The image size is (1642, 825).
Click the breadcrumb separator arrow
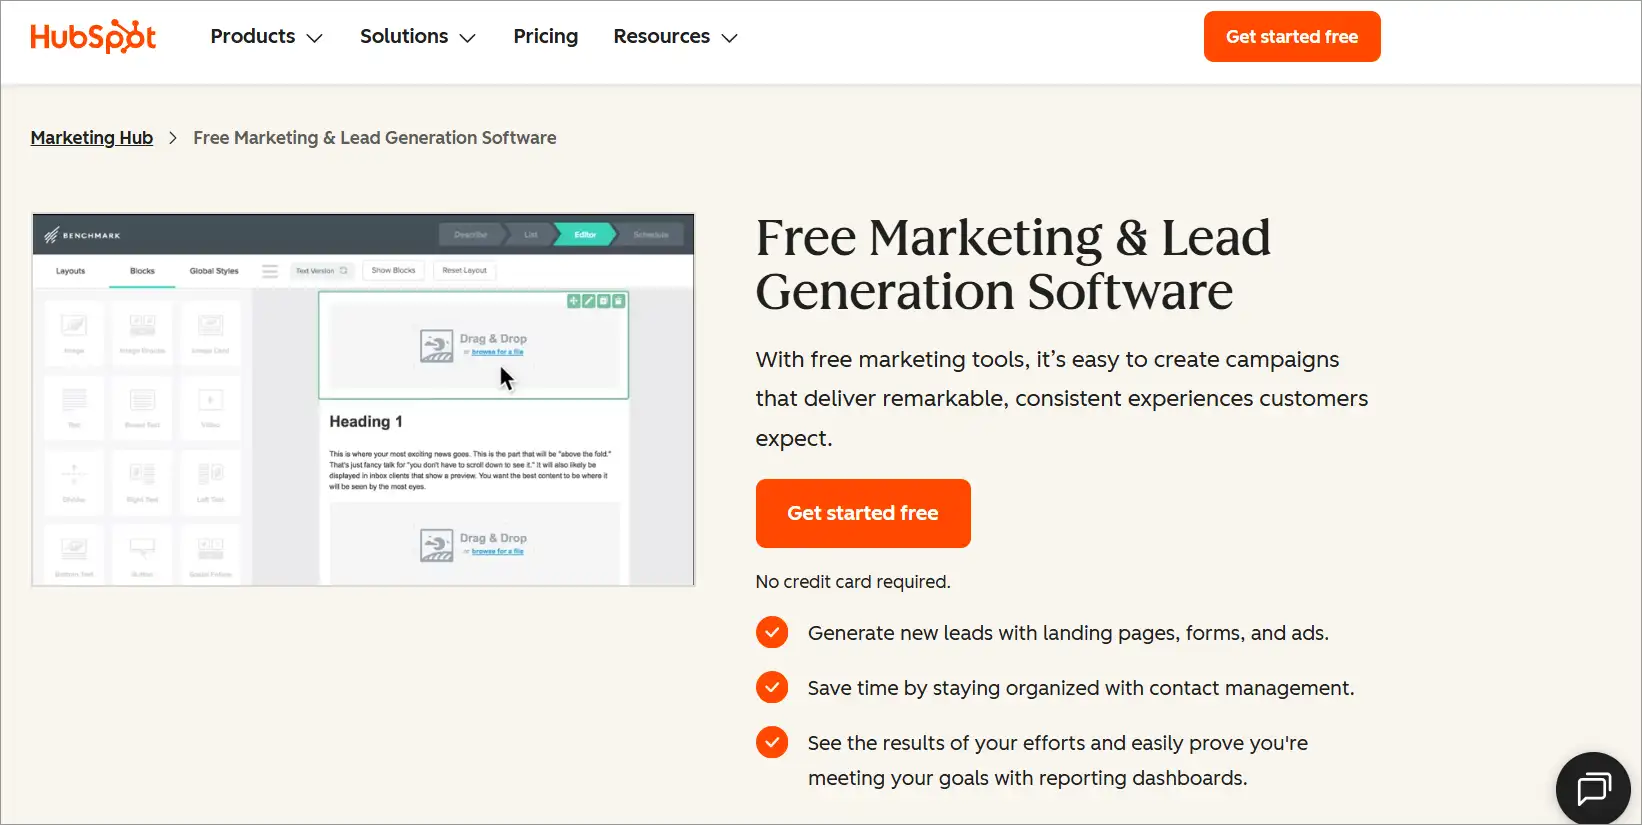[173, 138]
